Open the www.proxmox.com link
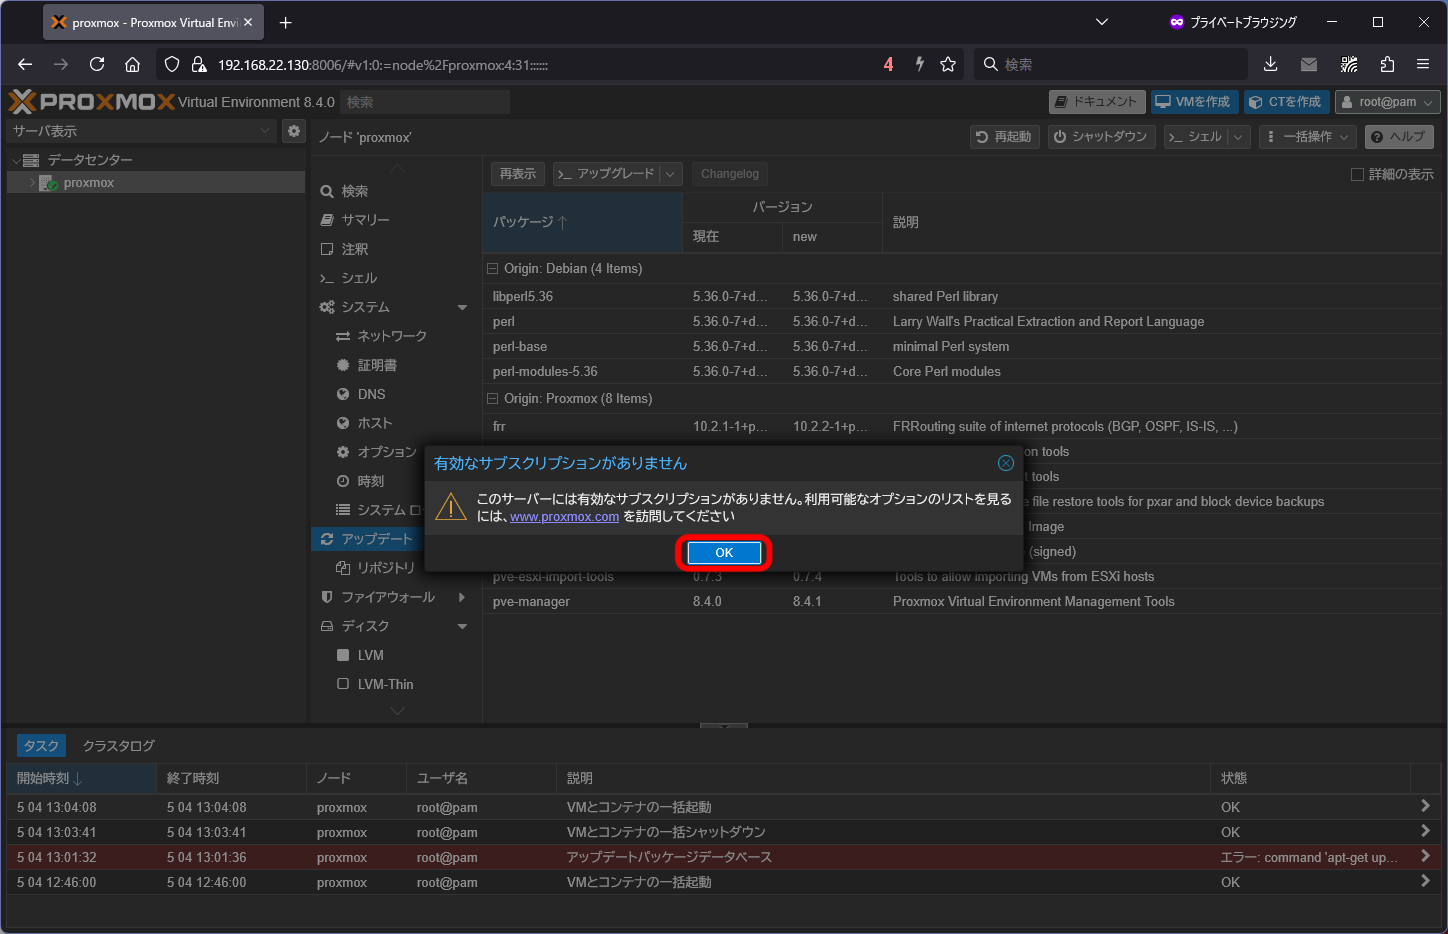This screenshot has width=1448, height=934. [564, 517]
